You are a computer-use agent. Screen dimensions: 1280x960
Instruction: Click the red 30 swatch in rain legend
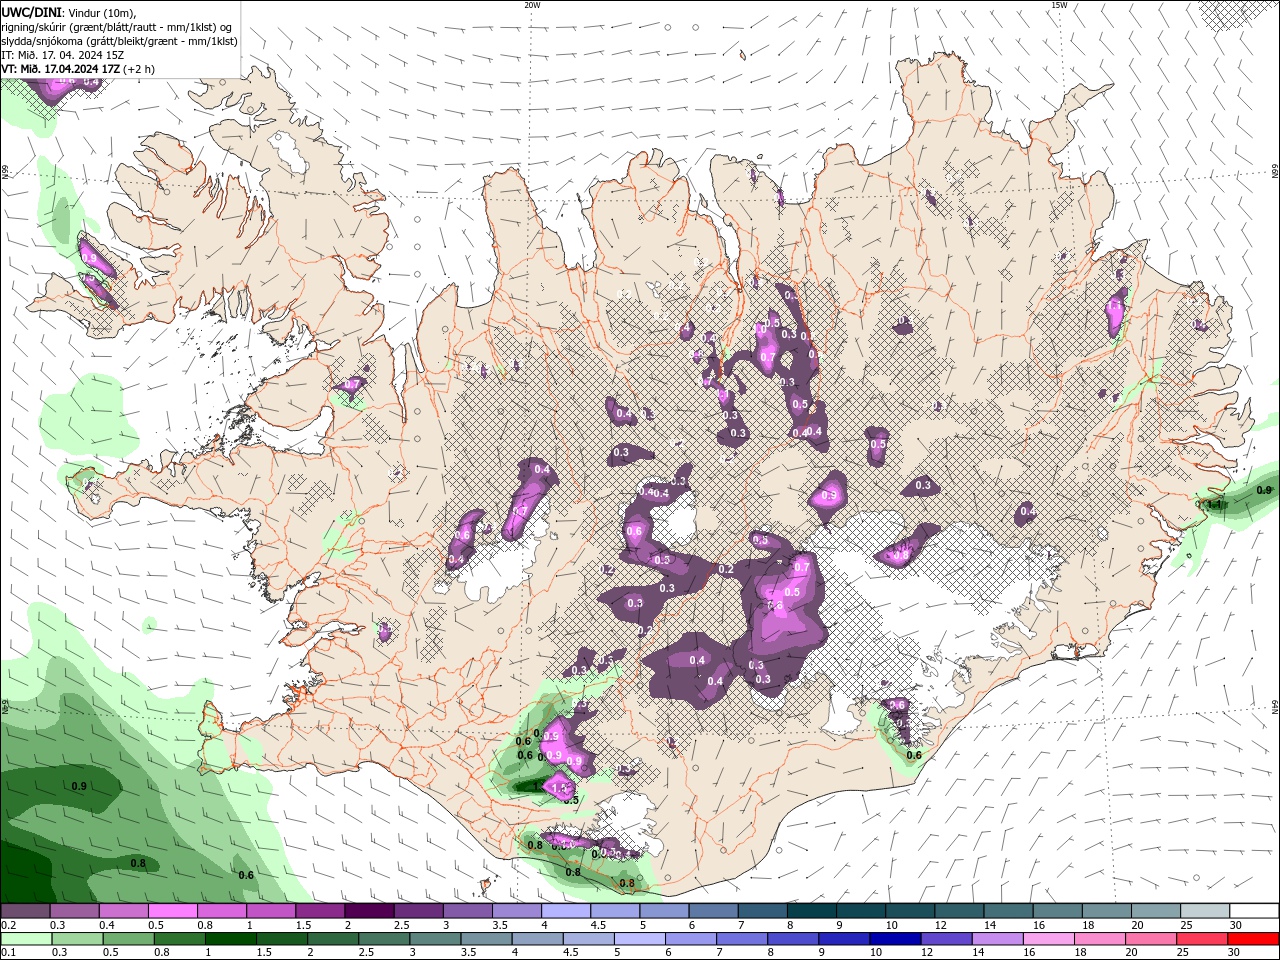(x=1254, y=939)
